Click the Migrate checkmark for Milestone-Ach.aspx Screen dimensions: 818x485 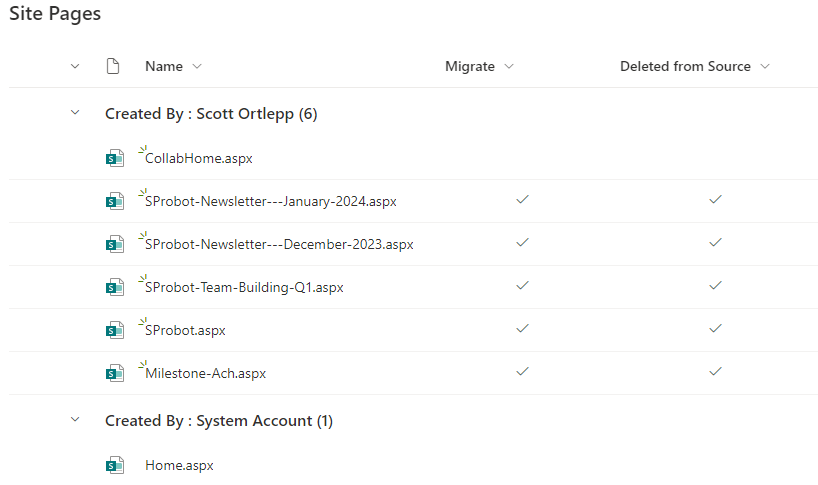click(x=522, y=371)
